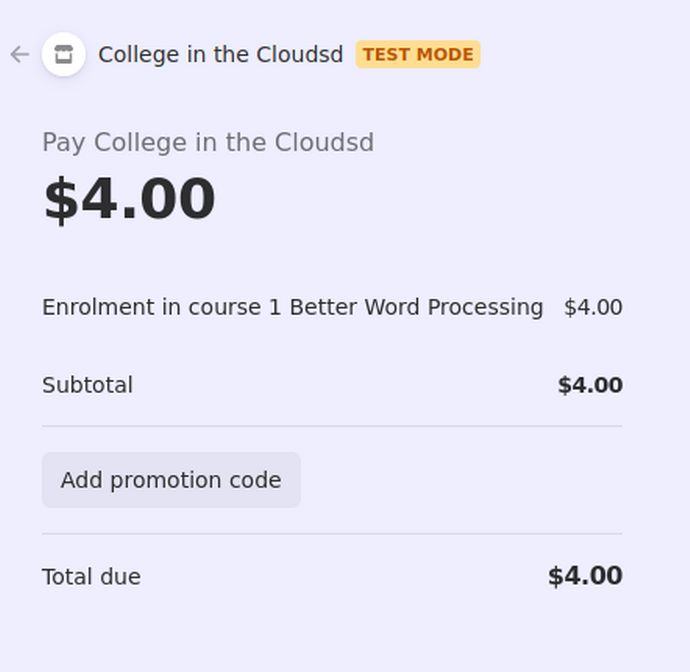
Task: Click the line item price $4.00
Action: coord(593,307)
